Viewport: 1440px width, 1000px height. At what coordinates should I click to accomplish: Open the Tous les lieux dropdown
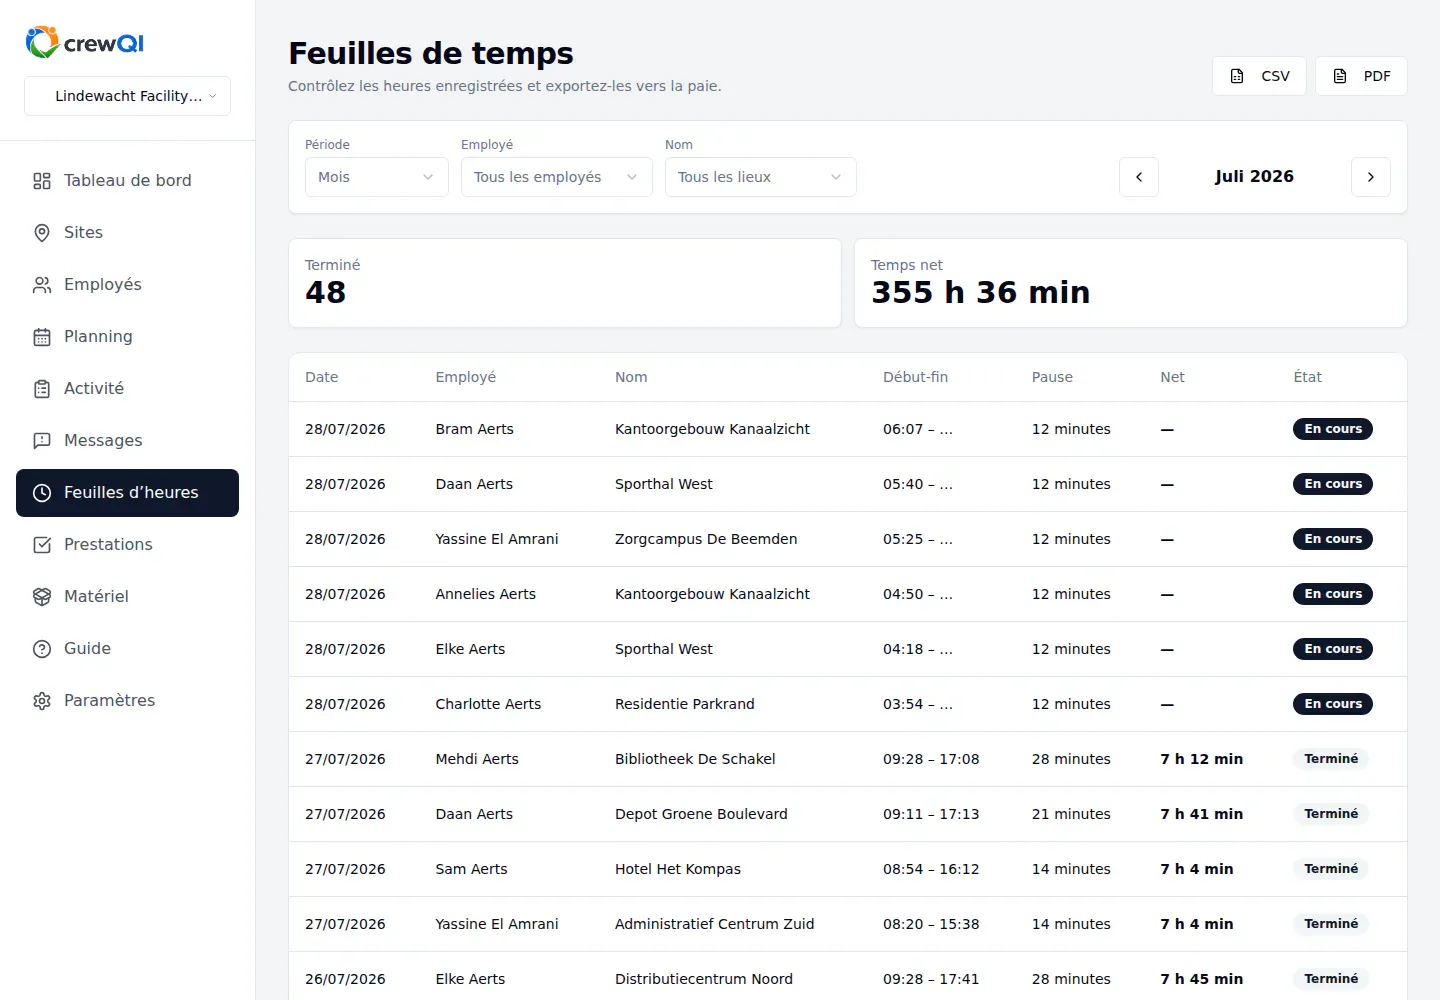(761, 177)
